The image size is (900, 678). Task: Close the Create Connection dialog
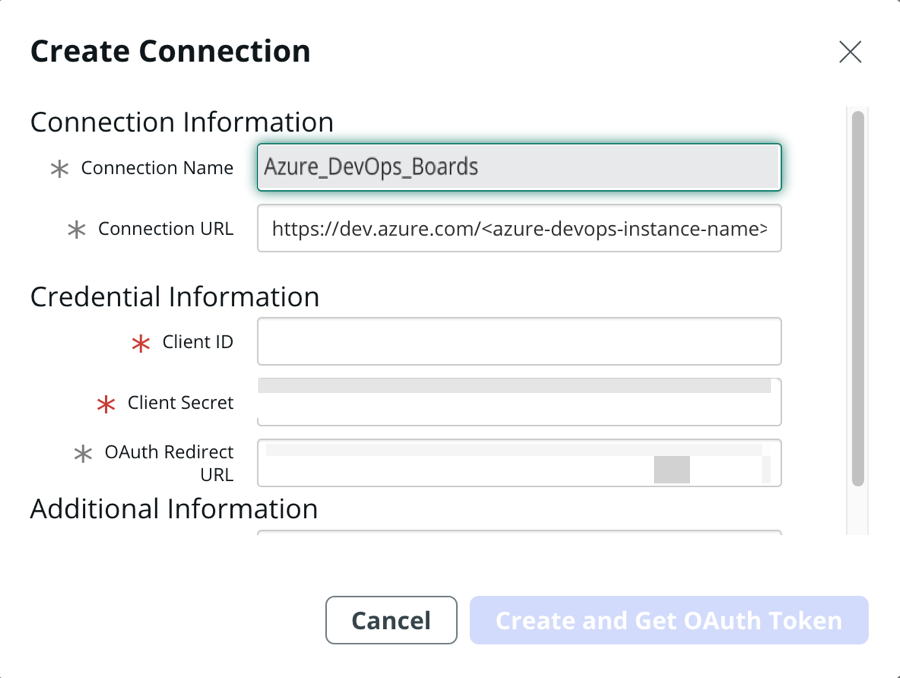(849, 52)
